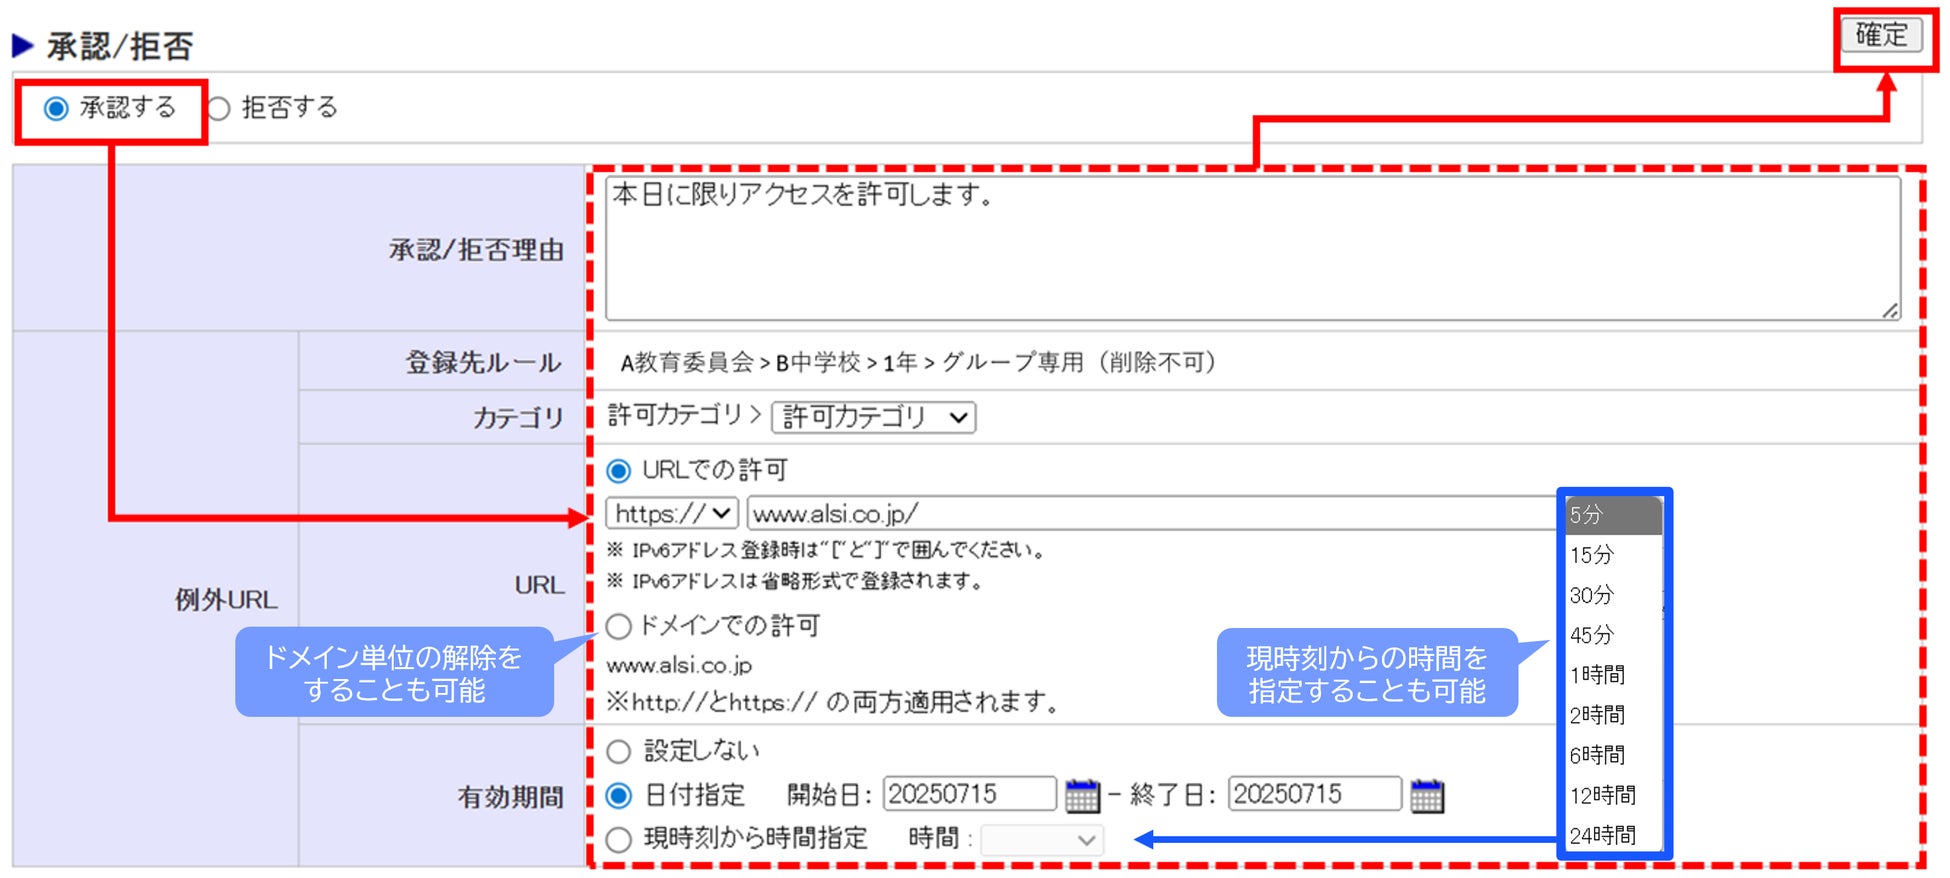Click the カテゴリ row label
This screenshot has height=878, width=1950.
click(x=519, y=418)
